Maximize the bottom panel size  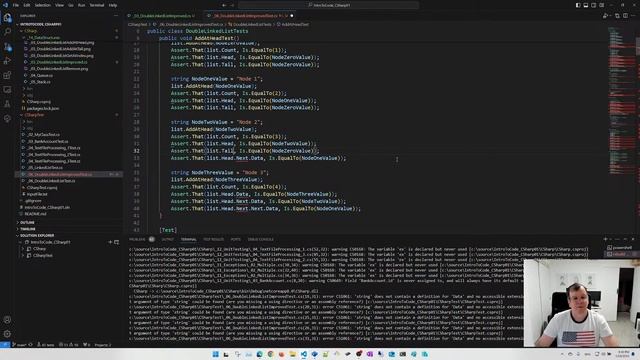[x=625, y=239]
